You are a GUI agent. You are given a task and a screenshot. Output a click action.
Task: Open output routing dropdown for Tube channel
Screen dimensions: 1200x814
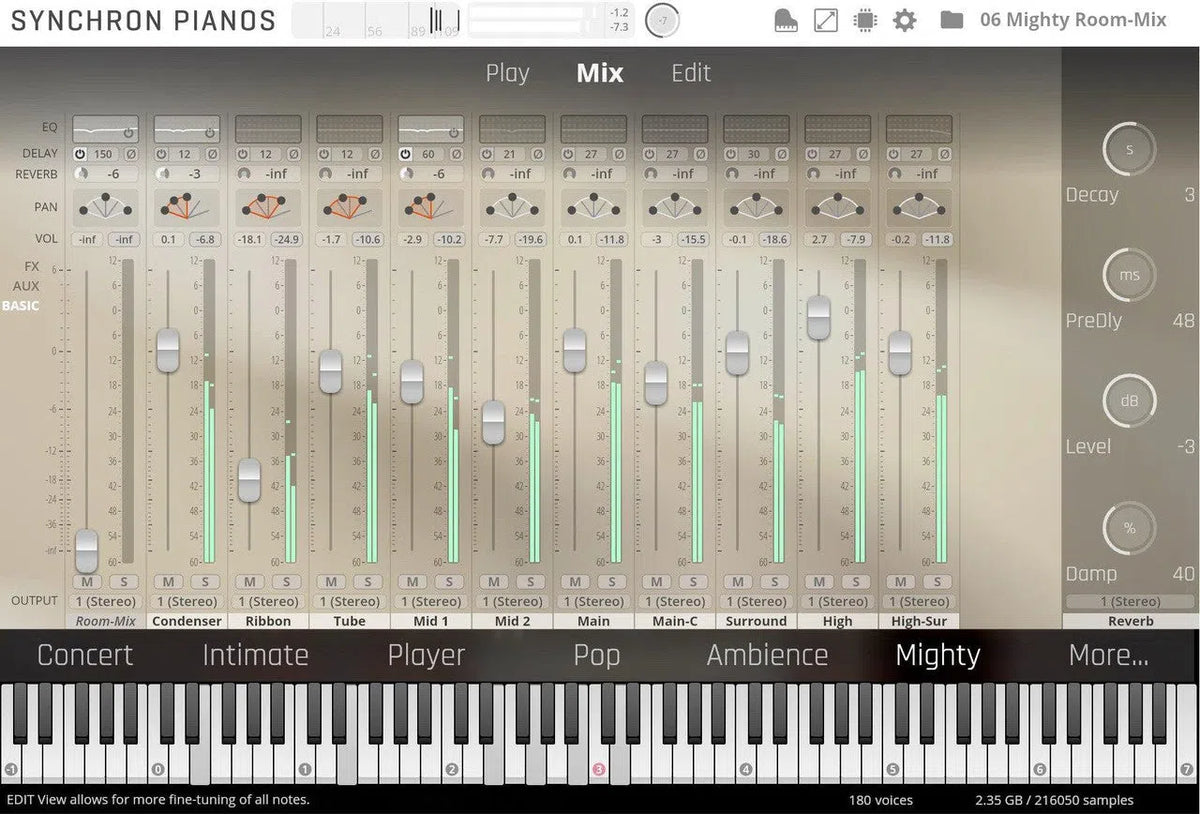click(x=349, y=602)
